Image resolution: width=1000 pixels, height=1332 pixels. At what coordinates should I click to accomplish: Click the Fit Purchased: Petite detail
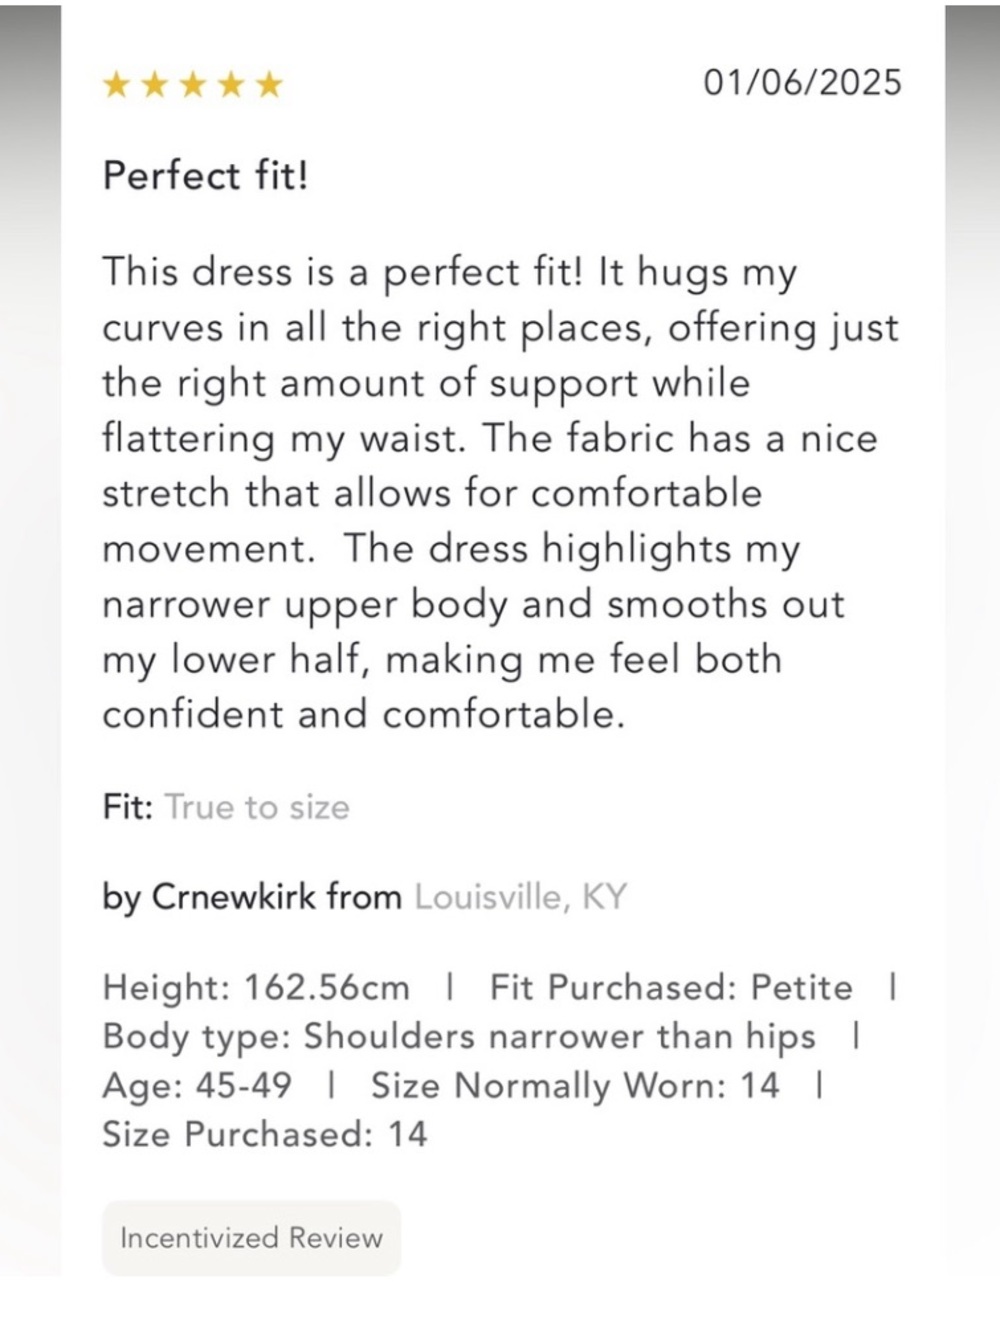click(671, 988)
